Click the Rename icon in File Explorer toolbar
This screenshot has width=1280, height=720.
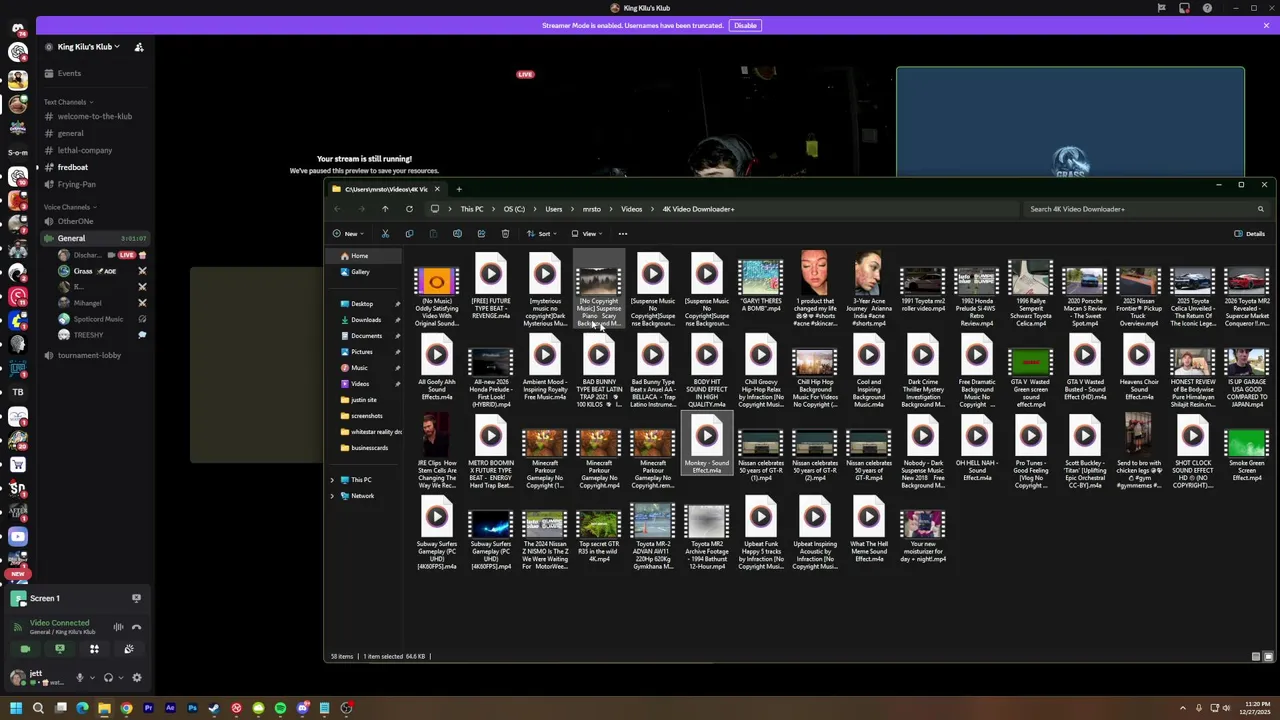point(457,233)
